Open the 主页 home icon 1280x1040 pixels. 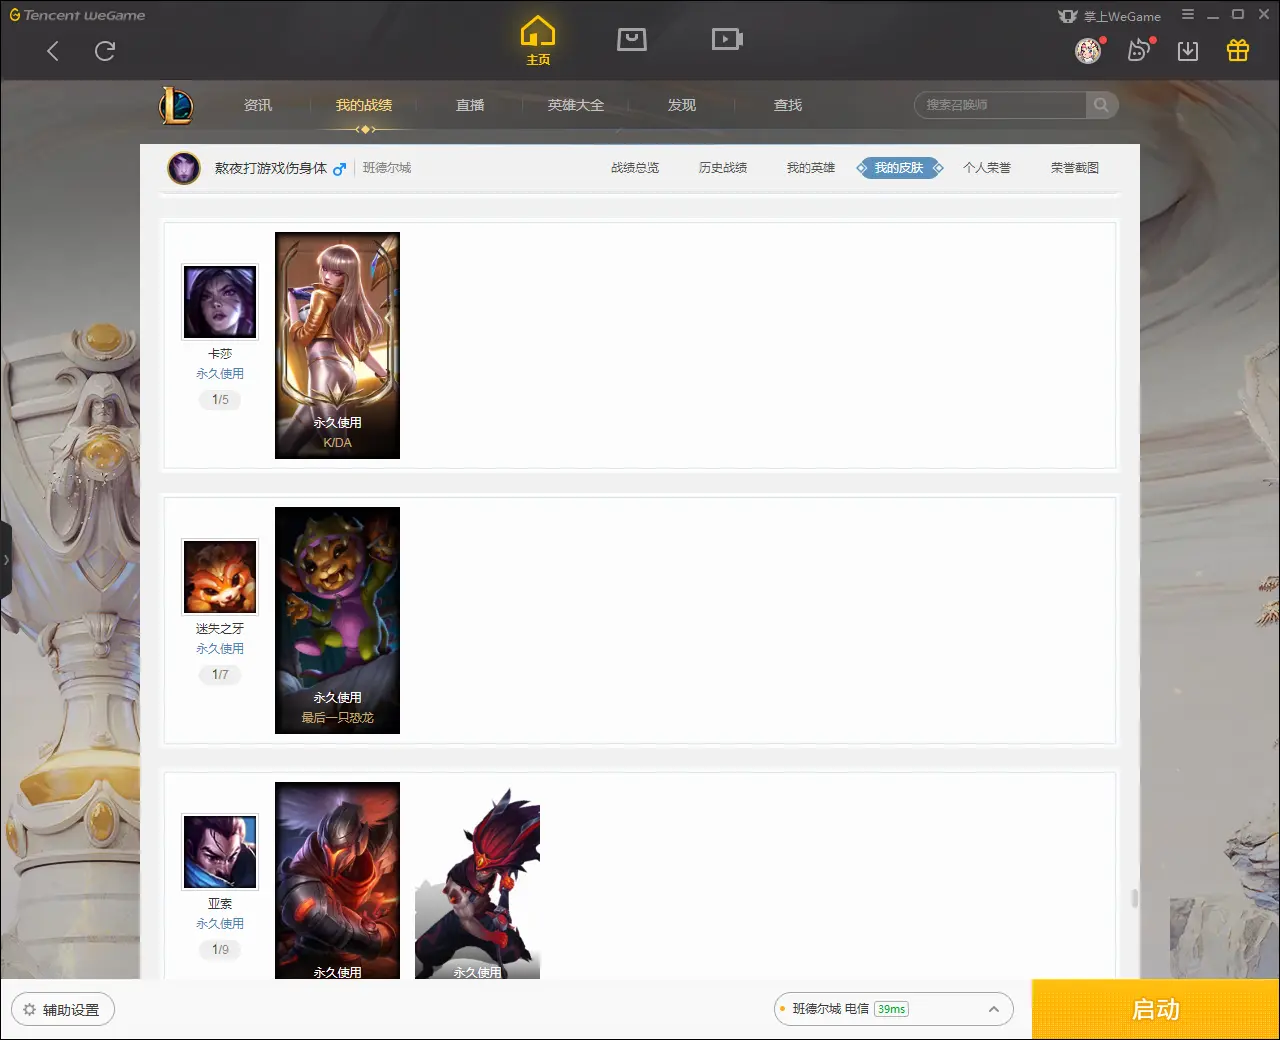click(x=538, y=41)
